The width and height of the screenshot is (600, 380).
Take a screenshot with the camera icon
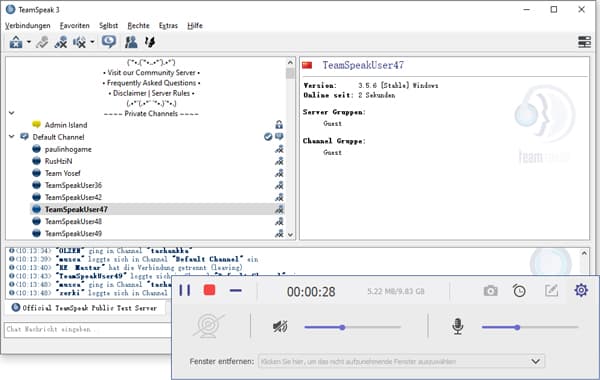(490, 291)
